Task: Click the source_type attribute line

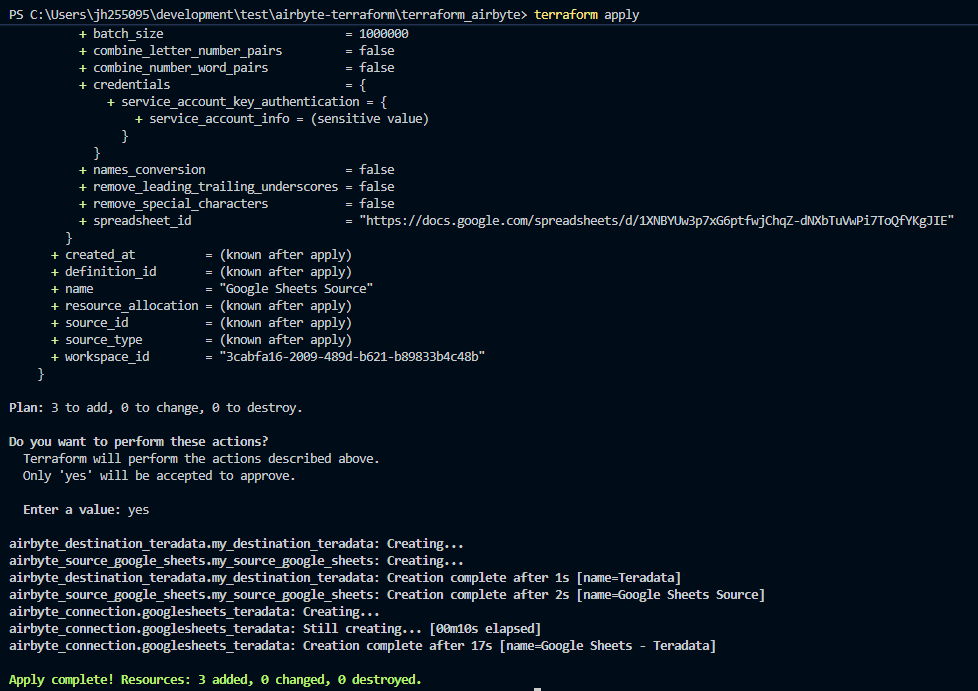Action: (201, 340)
